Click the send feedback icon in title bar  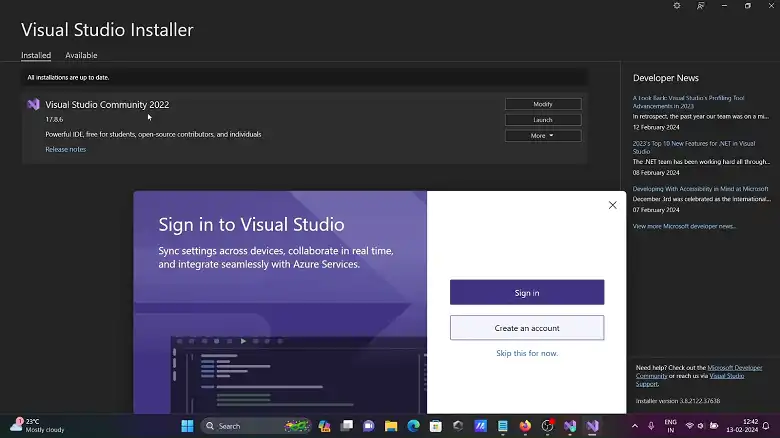pyautogui.click(x=700, y=5)
